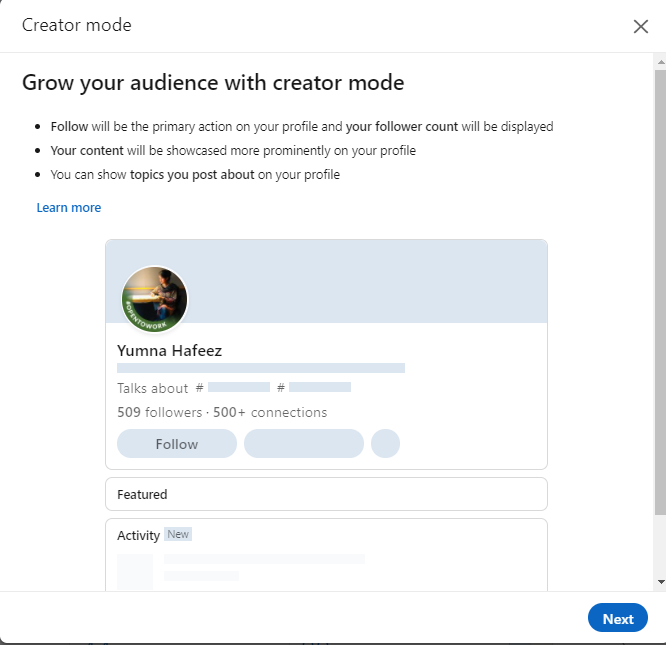Click the bullet about Follow being primary action

(x=302, y=127)
